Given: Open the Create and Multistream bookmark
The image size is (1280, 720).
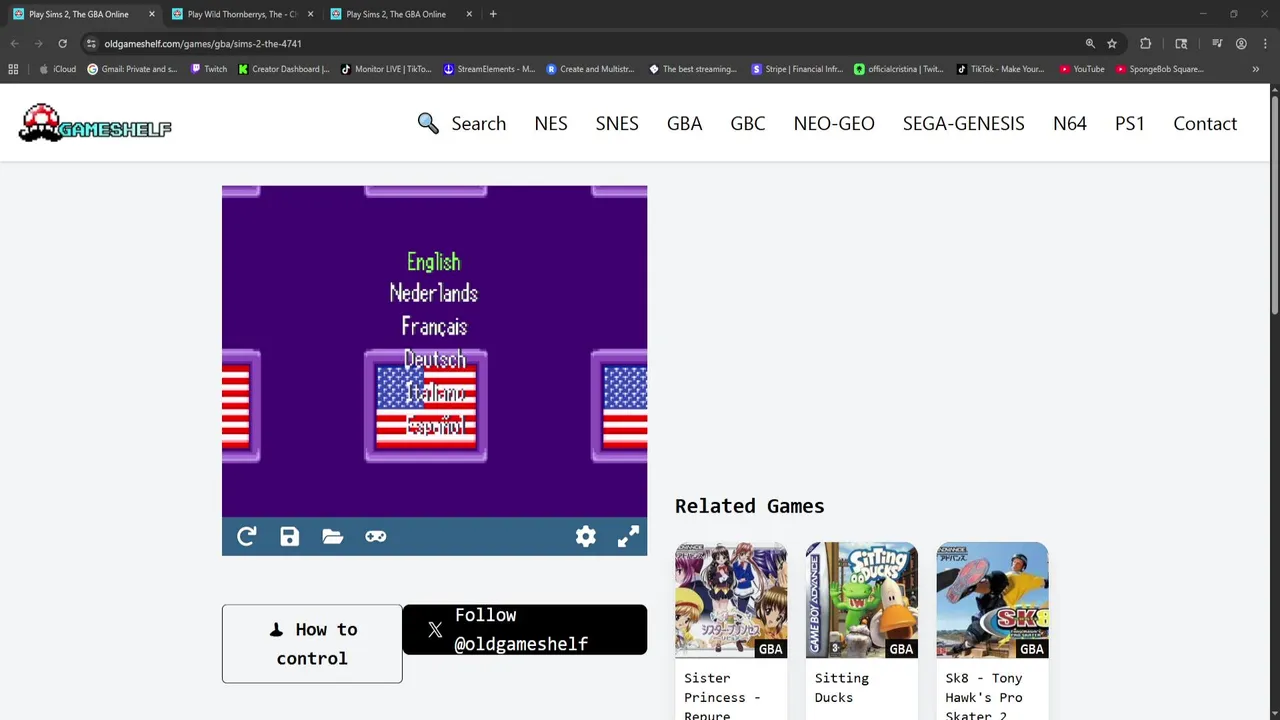Looking at the screenshot, I should click(591, 69).
